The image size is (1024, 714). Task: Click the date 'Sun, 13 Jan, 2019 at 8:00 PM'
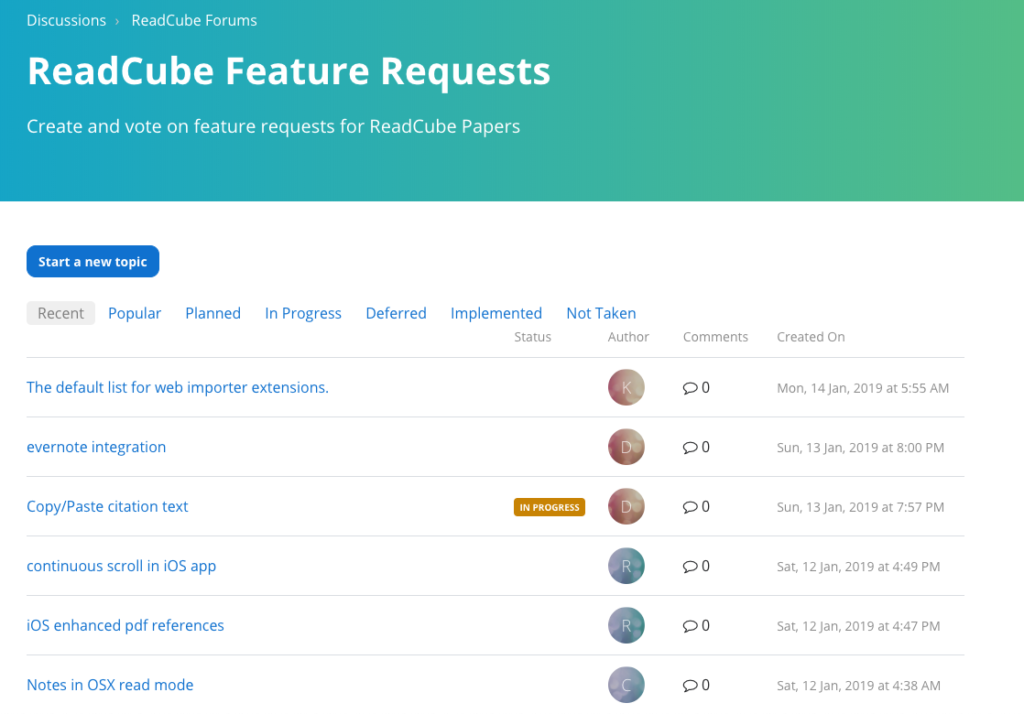click(x=860, y=447)
